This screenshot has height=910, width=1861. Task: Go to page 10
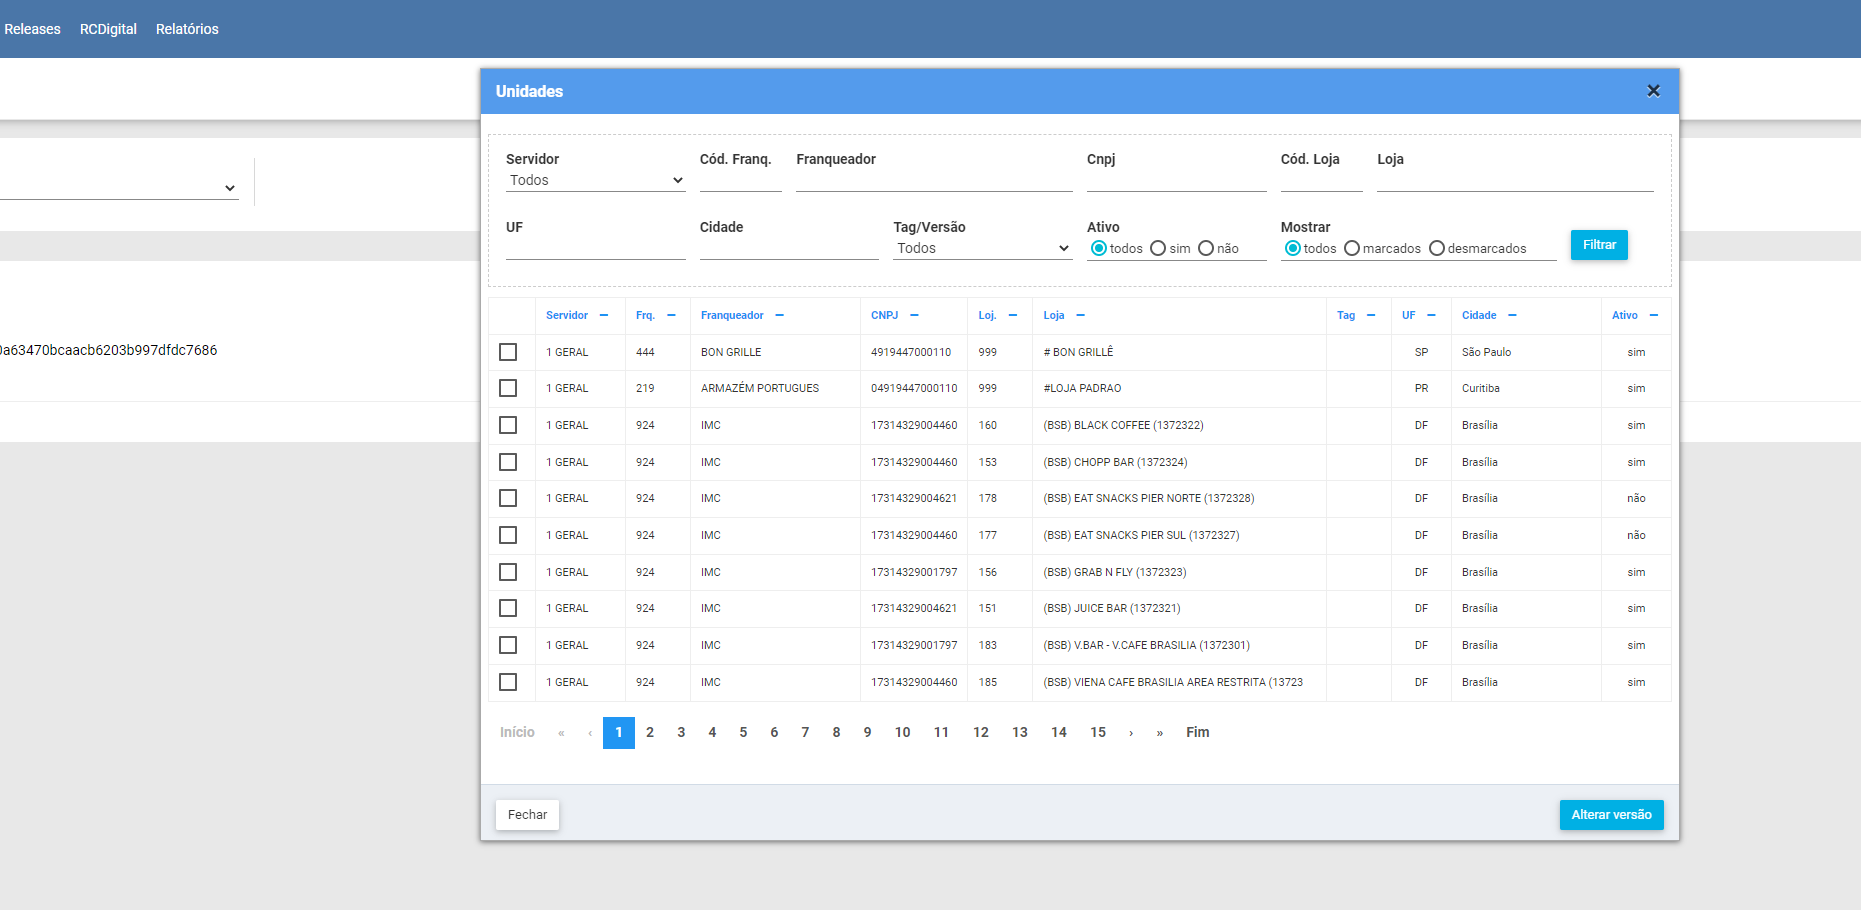click(902, 733)
